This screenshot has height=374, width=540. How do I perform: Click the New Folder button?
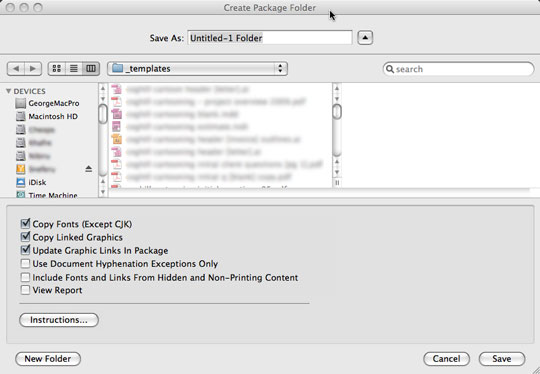(48, 359)
